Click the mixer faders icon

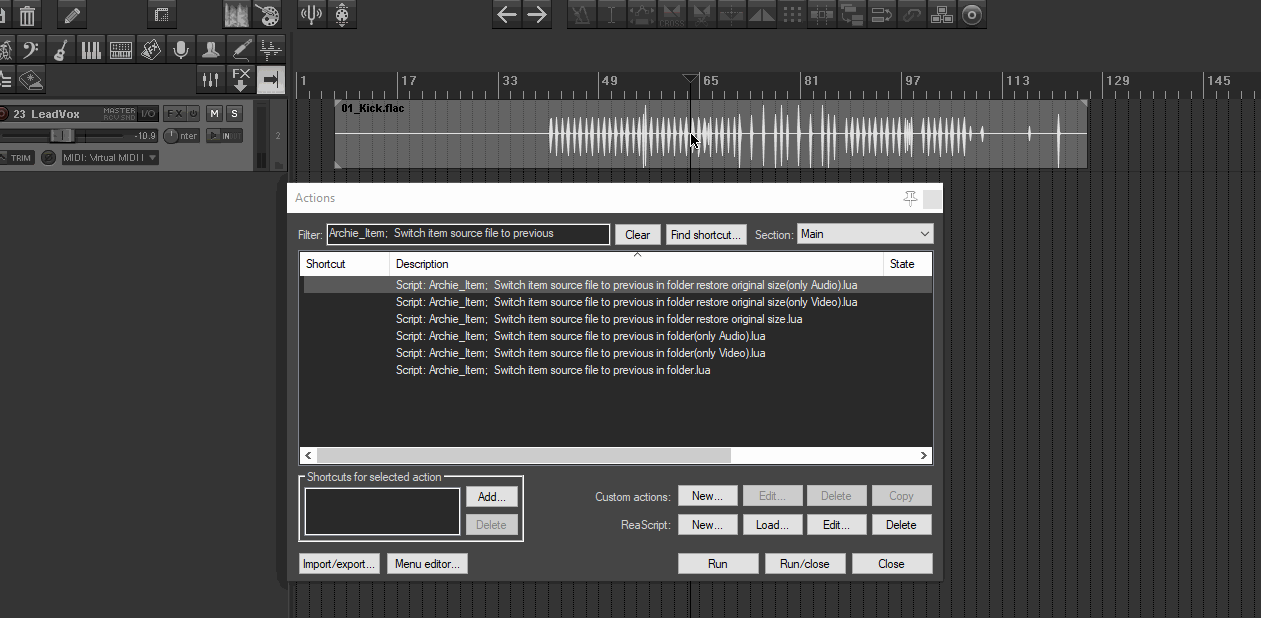coord(210,80)
